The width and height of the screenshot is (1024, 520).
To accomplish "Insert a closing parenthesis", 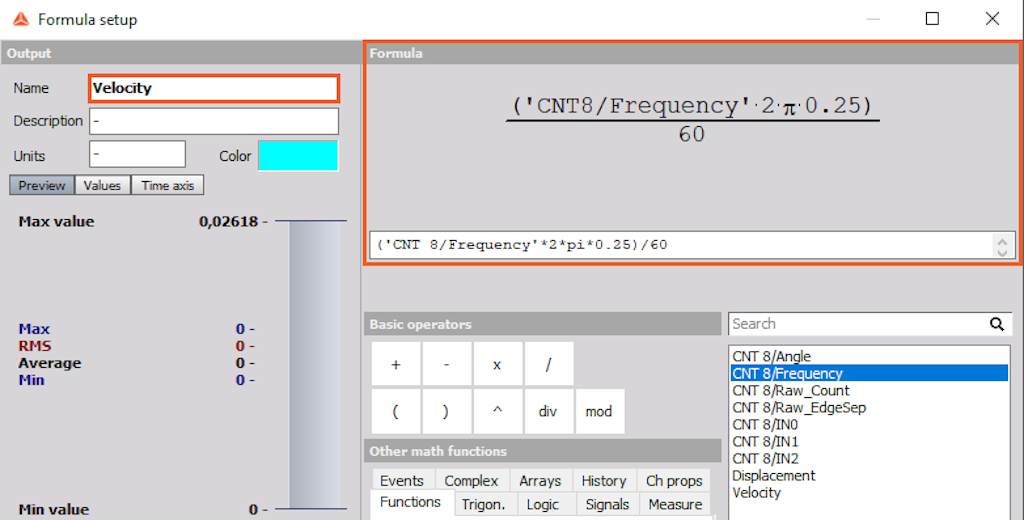I will click(447, 412).
